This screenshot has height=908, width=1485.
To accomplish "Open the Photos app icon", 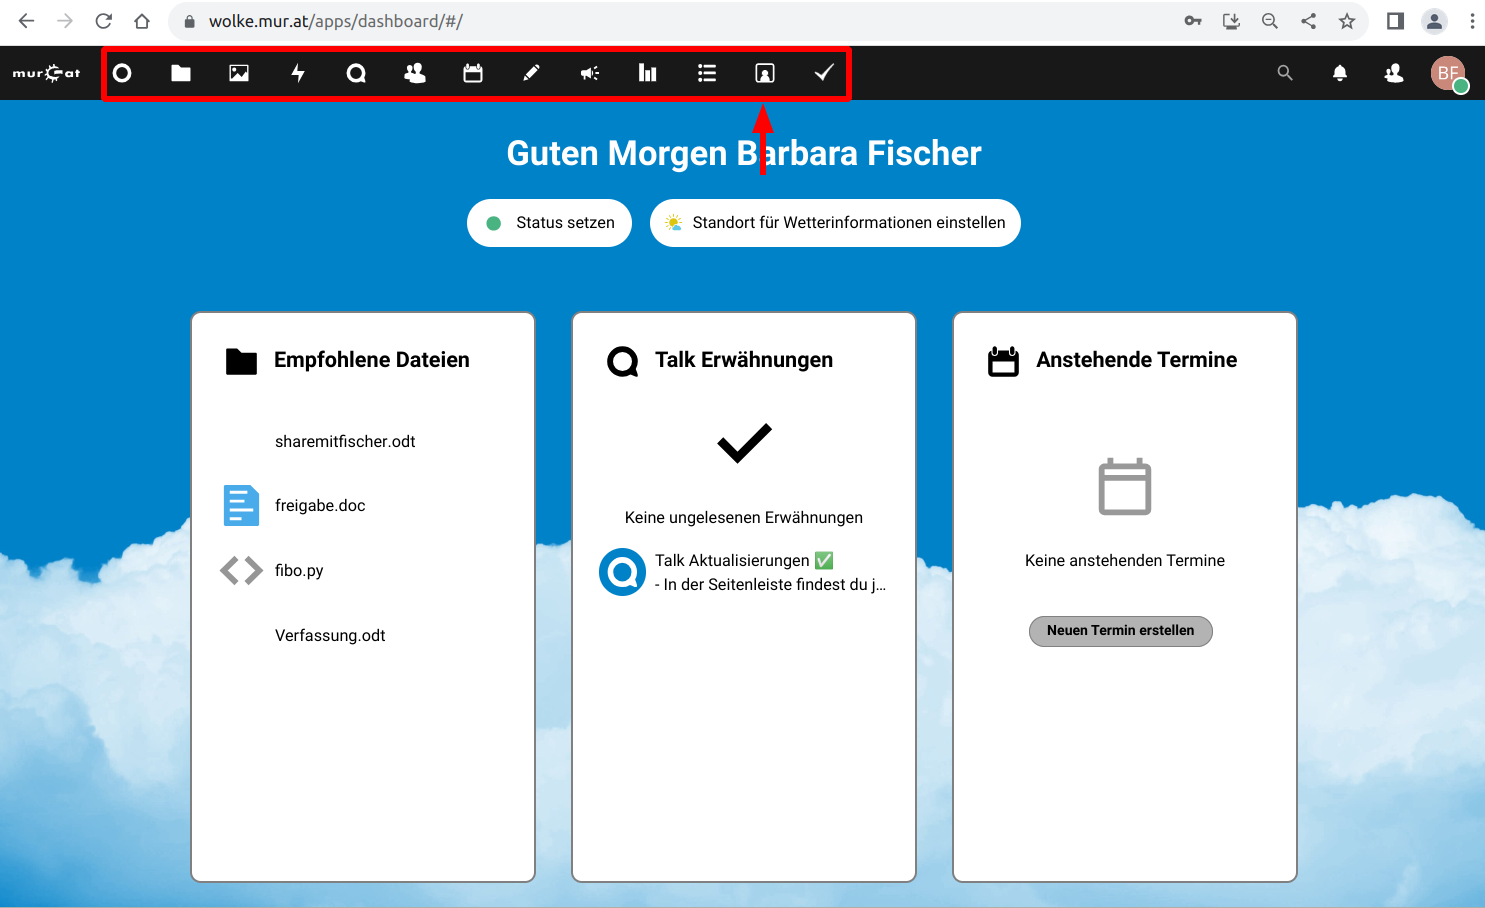I will tap(239, 73).
